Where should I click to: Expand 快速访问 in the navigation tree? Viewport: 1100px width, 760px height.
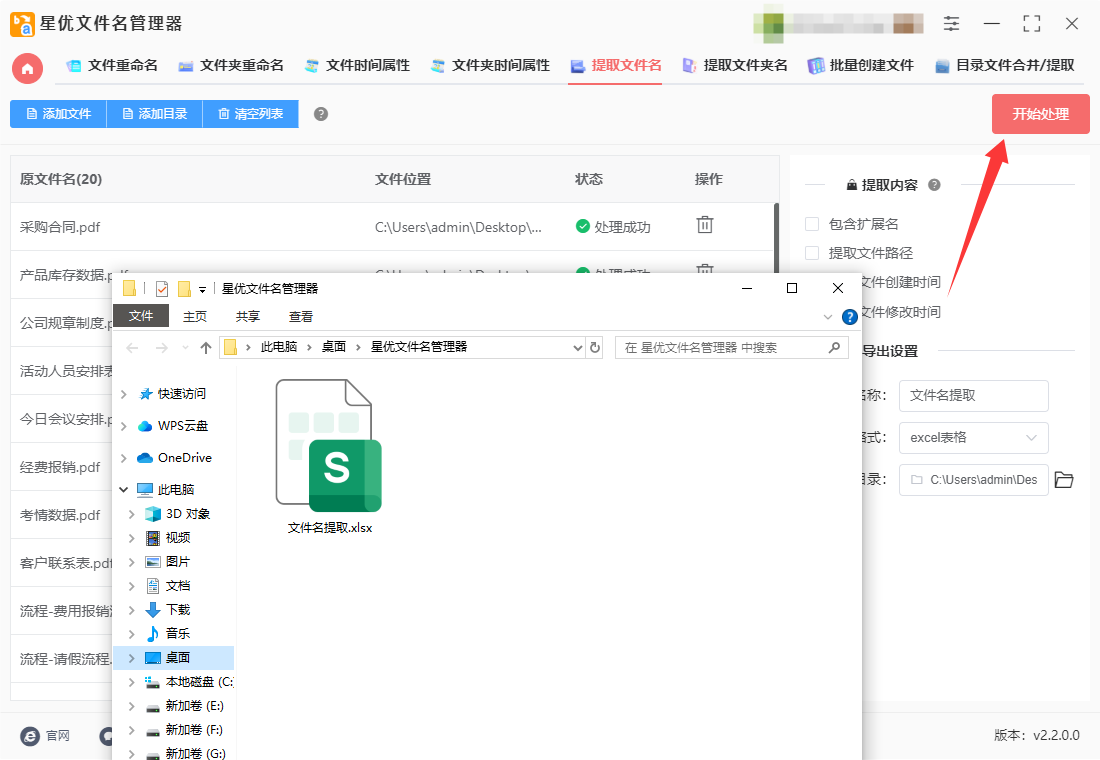coord(124,394)
